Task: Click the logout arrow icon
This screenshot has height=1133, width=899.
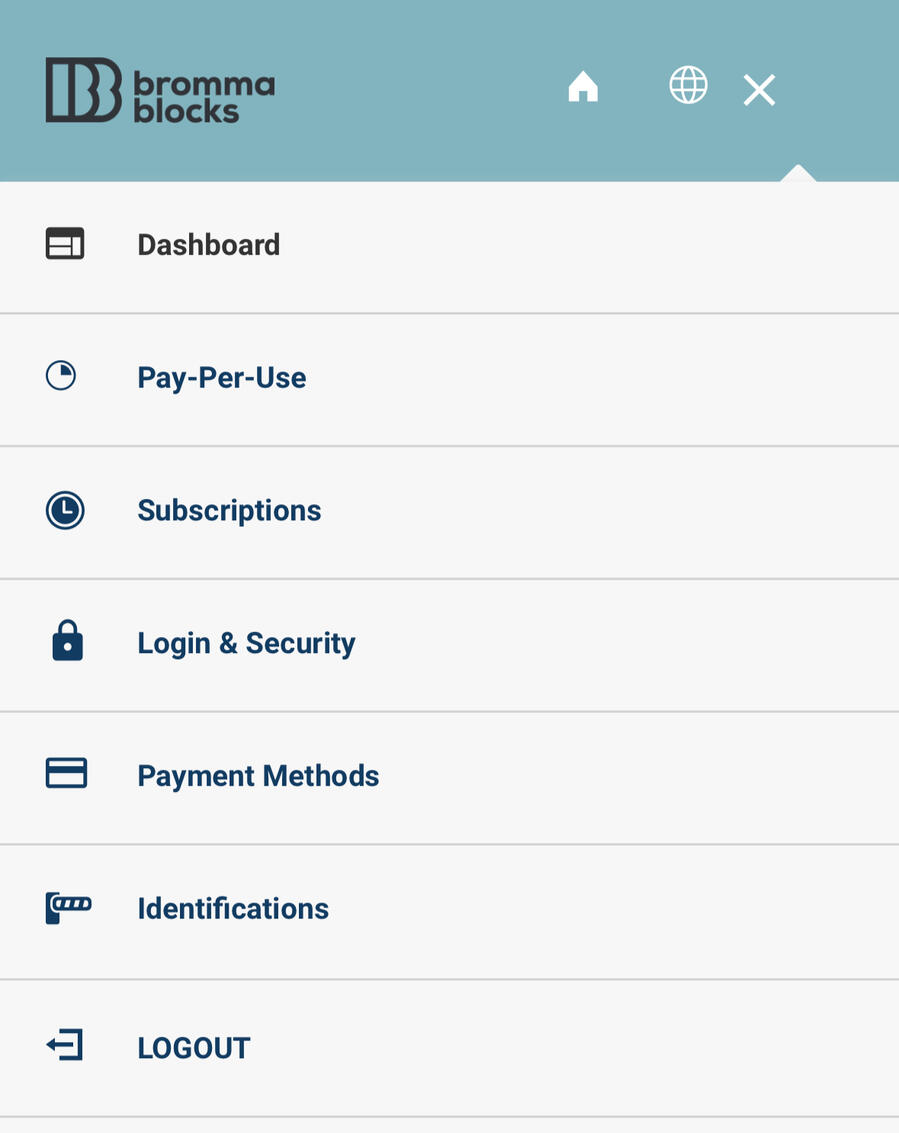Action: pos(65,1046)
